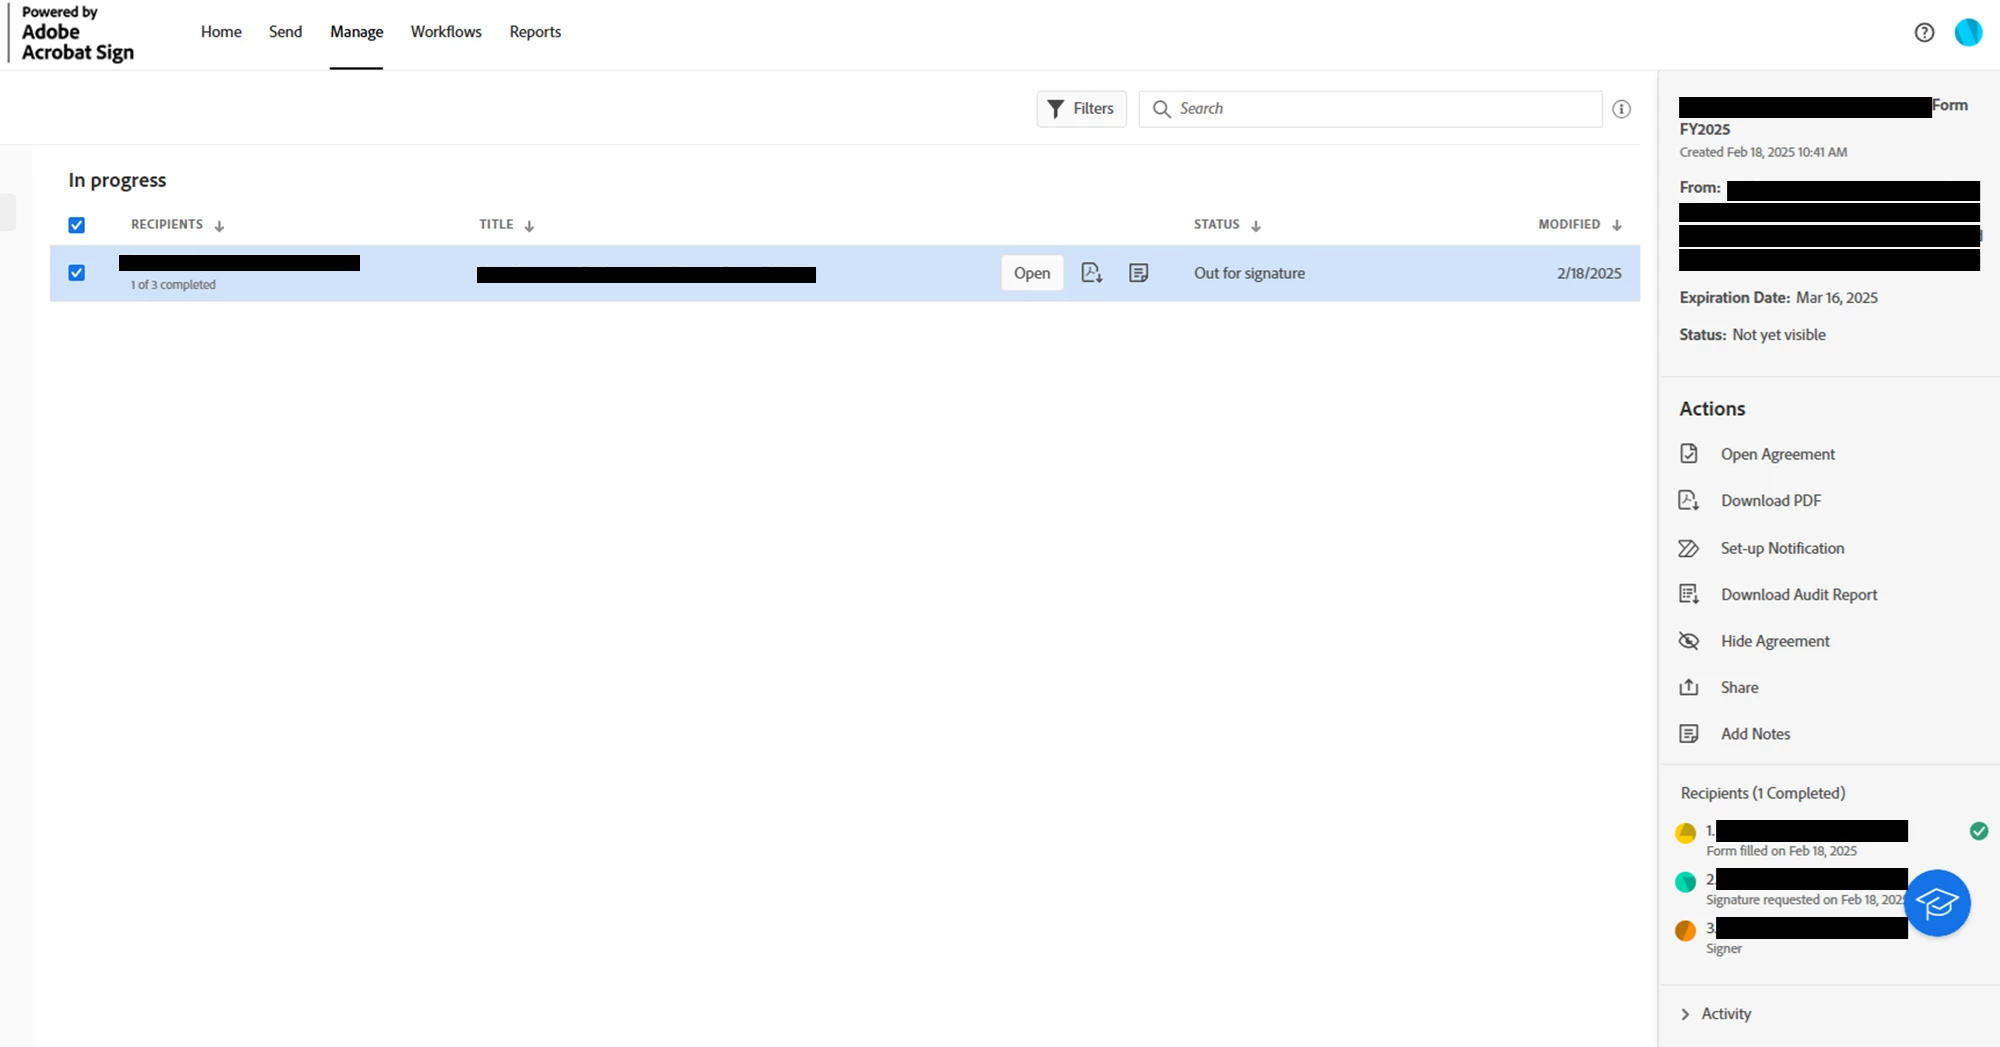The image size is (2000, 1047).
Task: Open the user profile avatar
Action: [1968, 32]
